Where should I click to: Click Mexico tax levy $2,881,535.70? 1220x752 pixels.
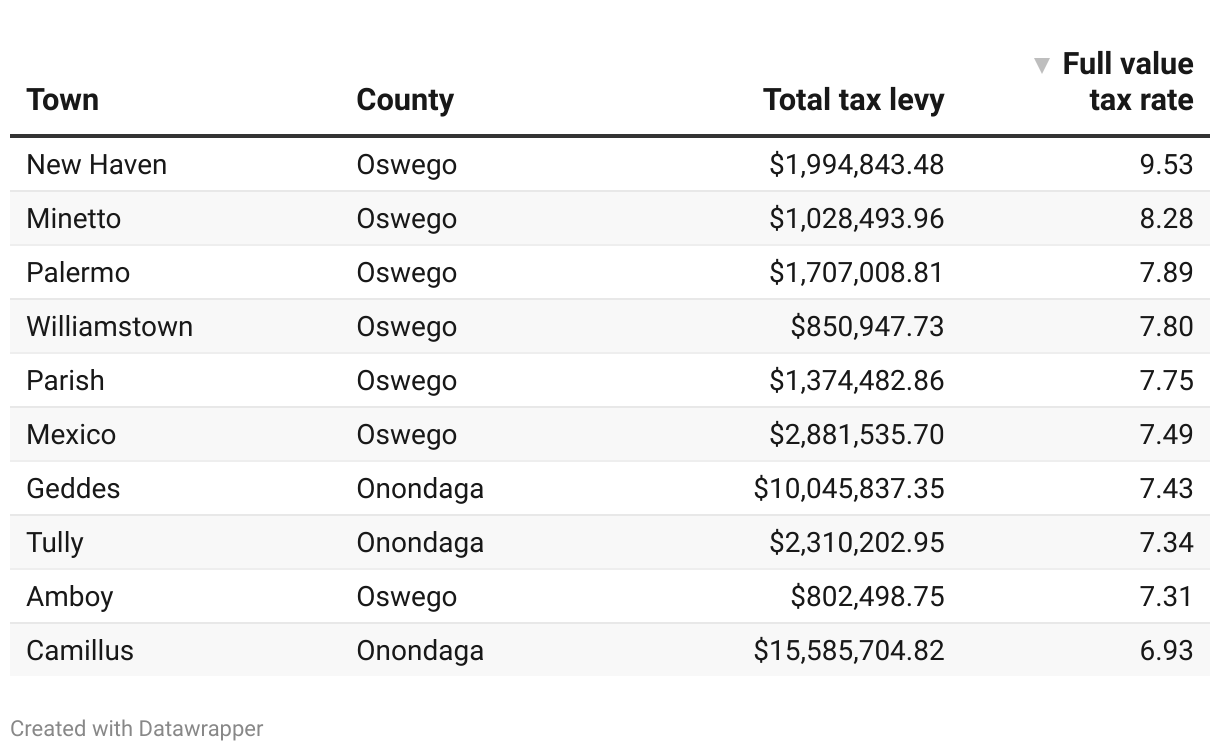[x=856, y=434]
